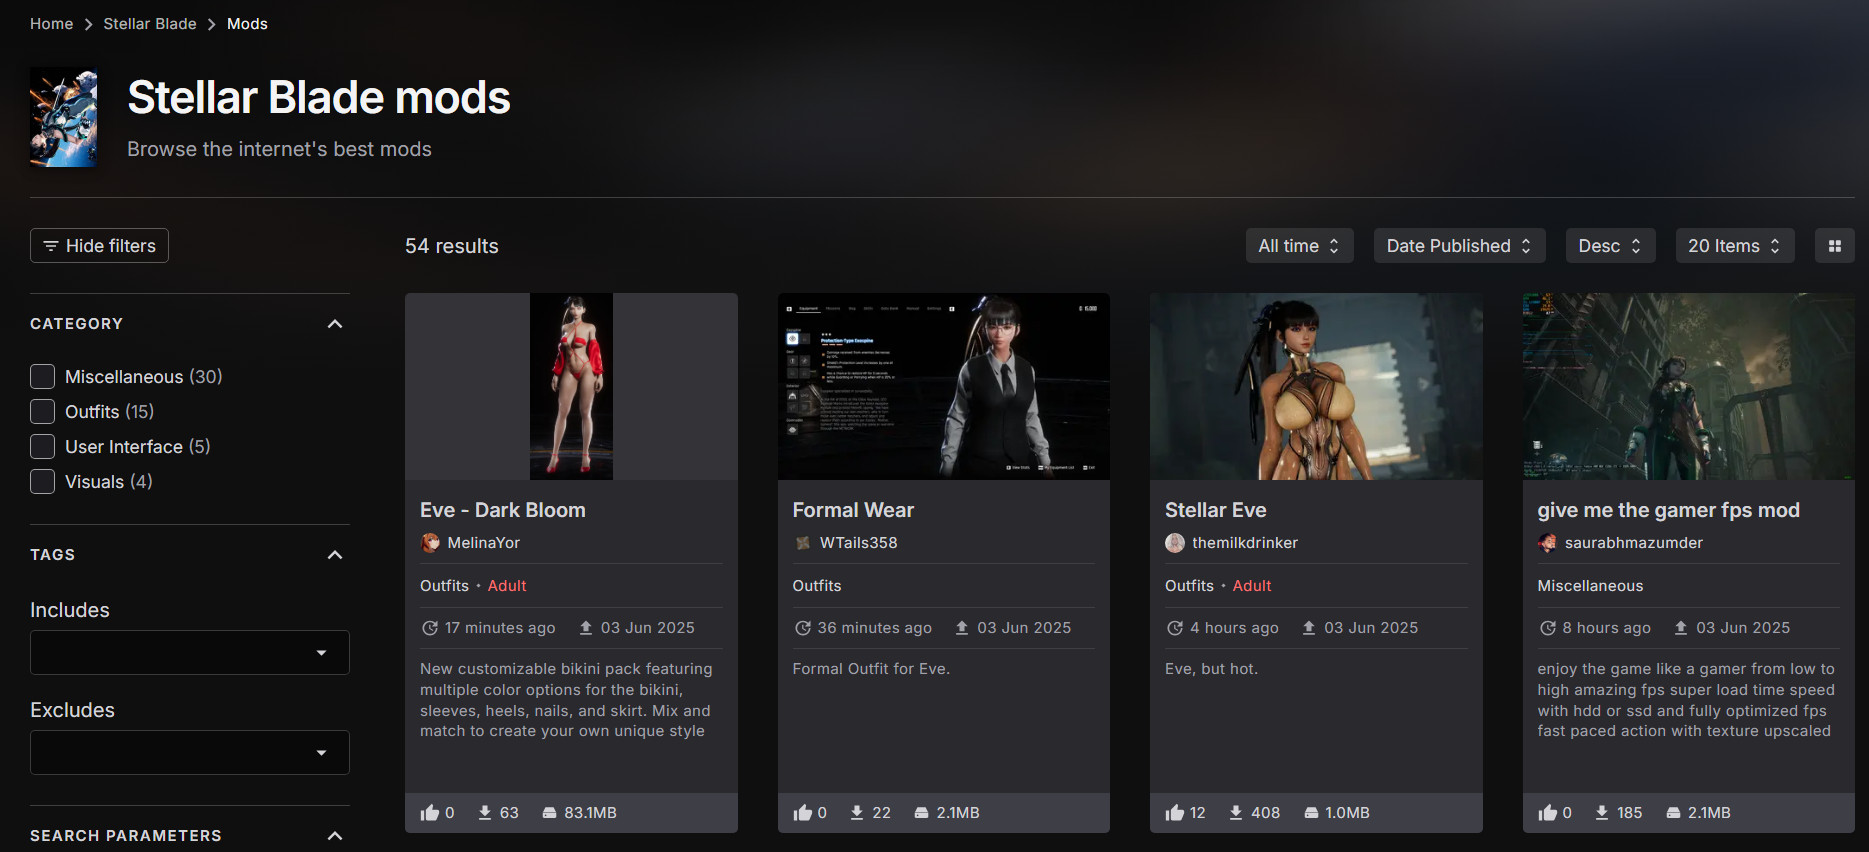Open the Date Published sort dropdown
This screenshot has height=852, width=1869.
1459,246
